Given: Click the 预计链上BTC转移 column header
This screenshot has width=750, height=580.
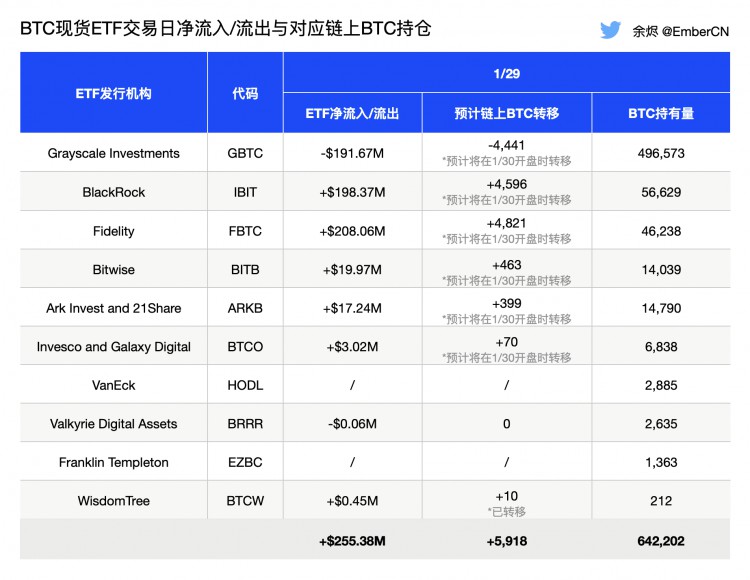Looking at the screenshot, I should (x=507, y=113).
